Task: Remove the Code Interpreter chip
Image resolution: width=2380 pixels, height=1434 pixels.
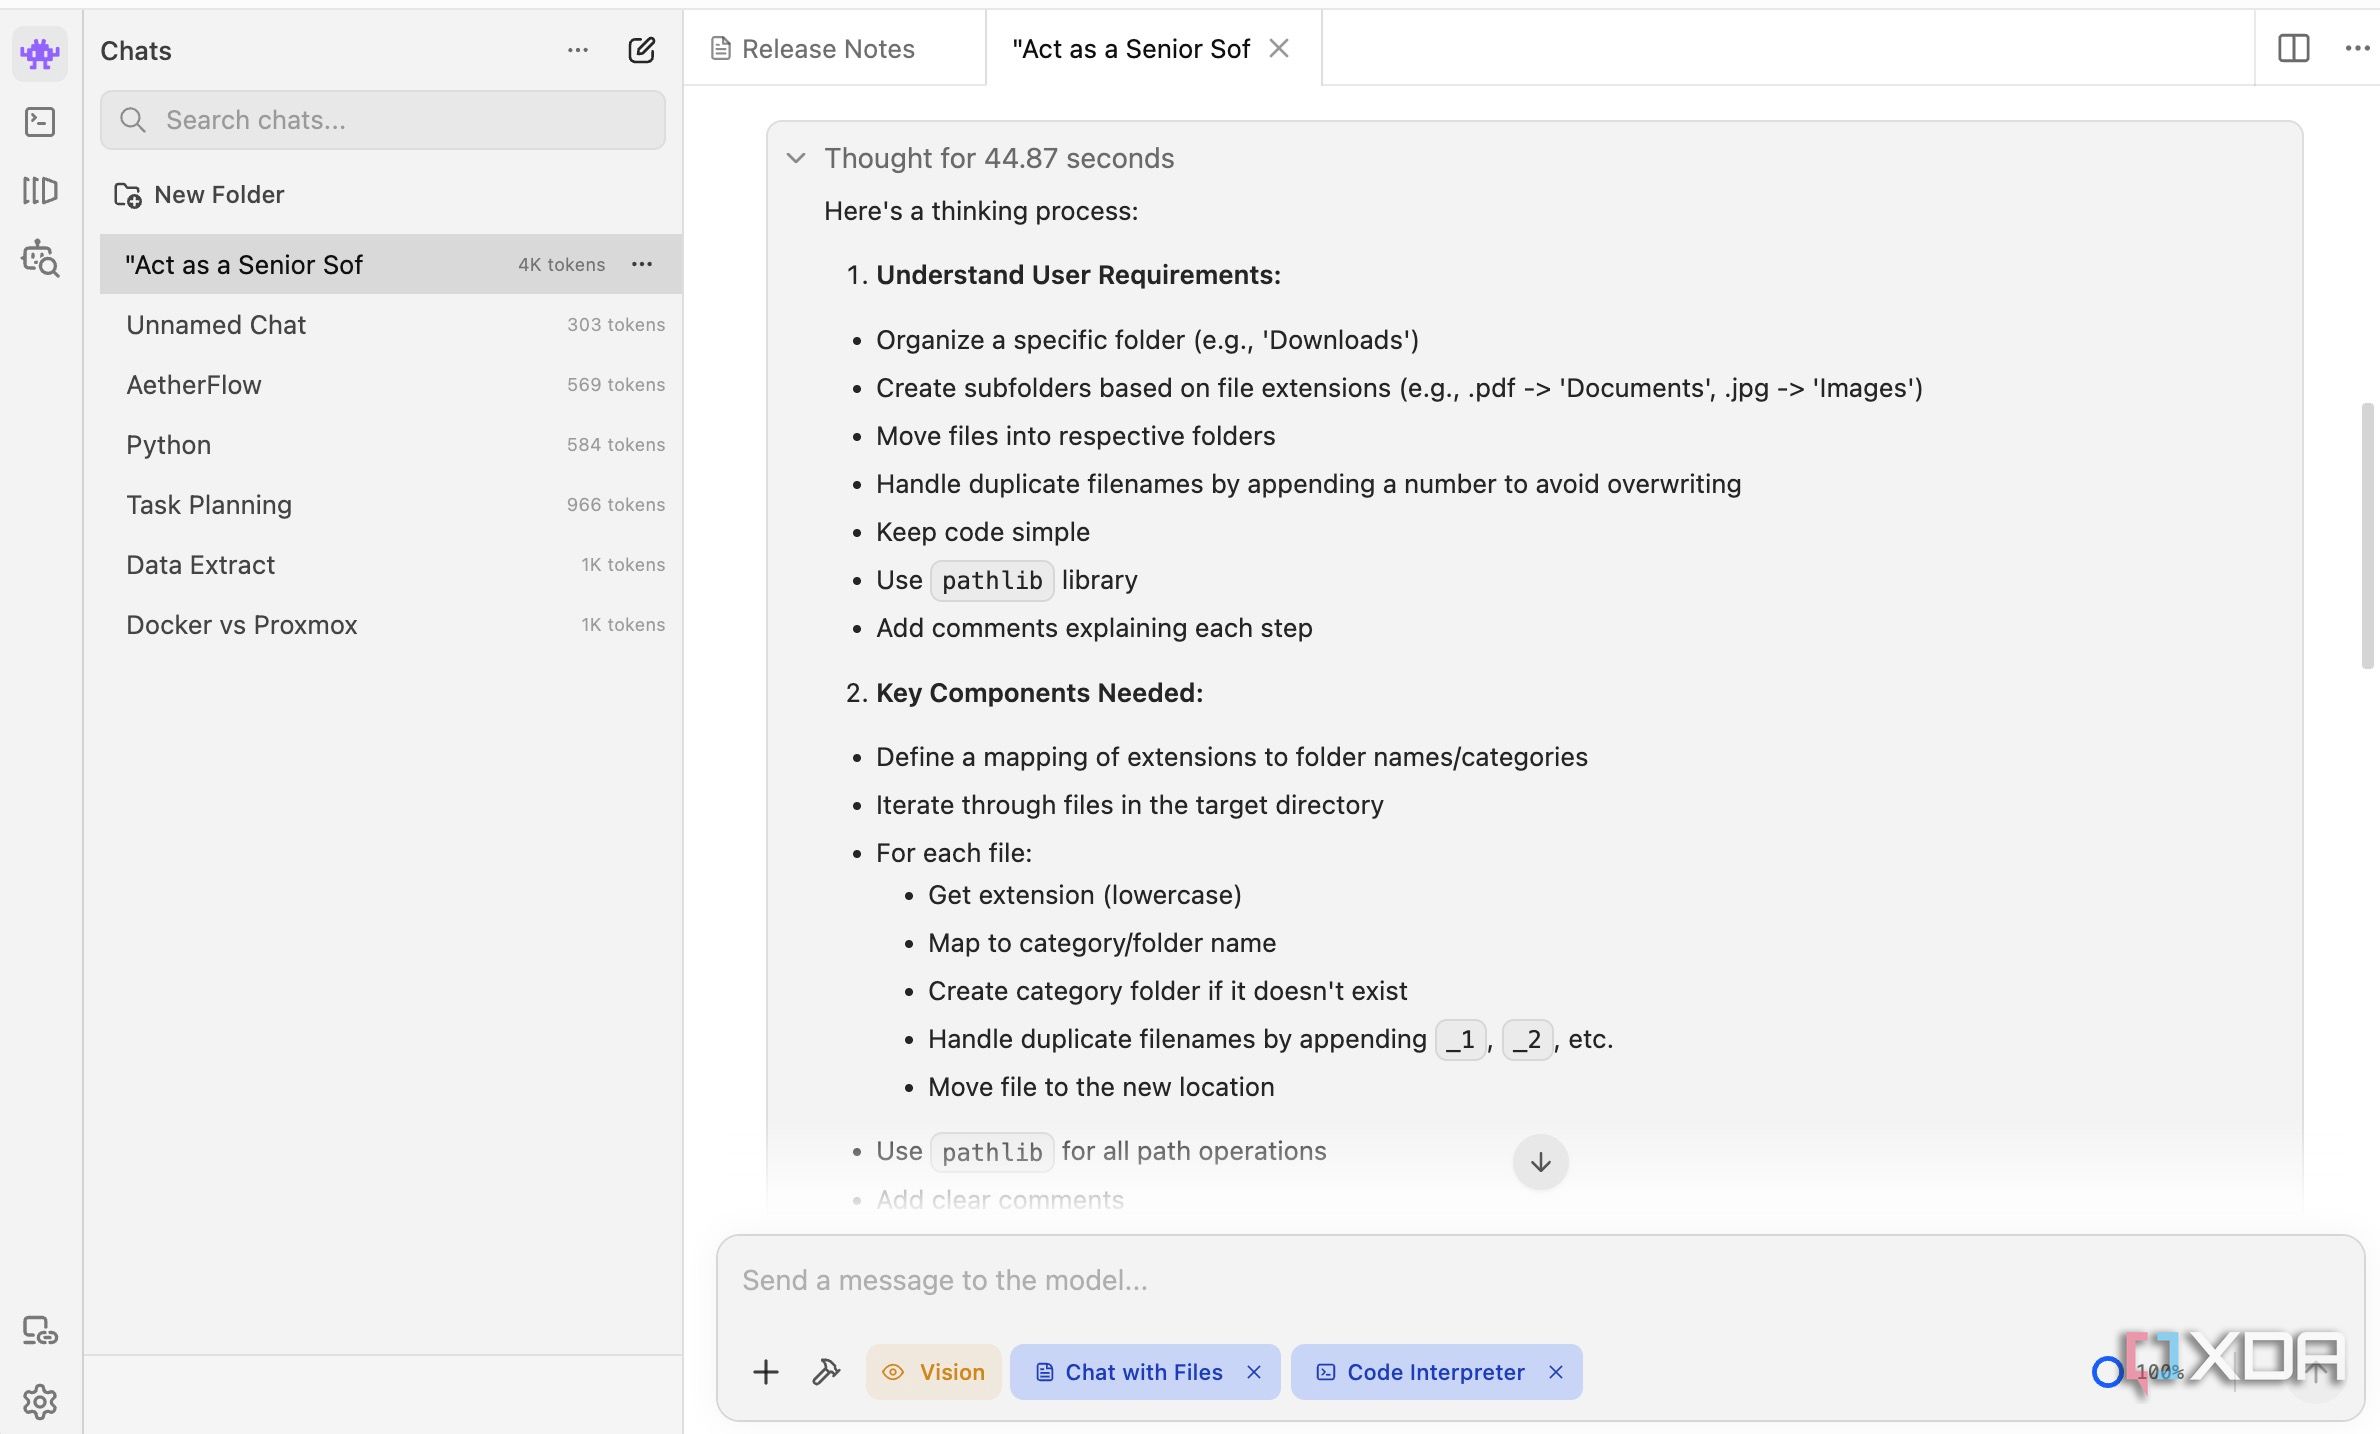Action: pos(1556,1372)
